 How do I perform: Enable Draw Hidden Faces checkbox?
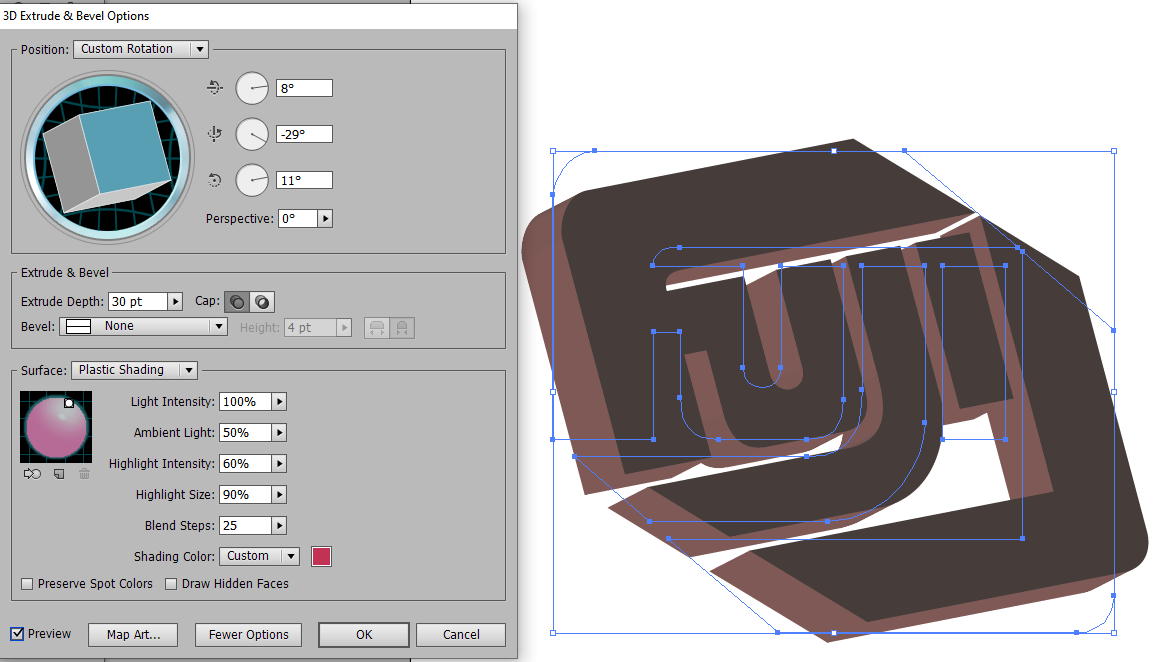[x=171, y=584]
